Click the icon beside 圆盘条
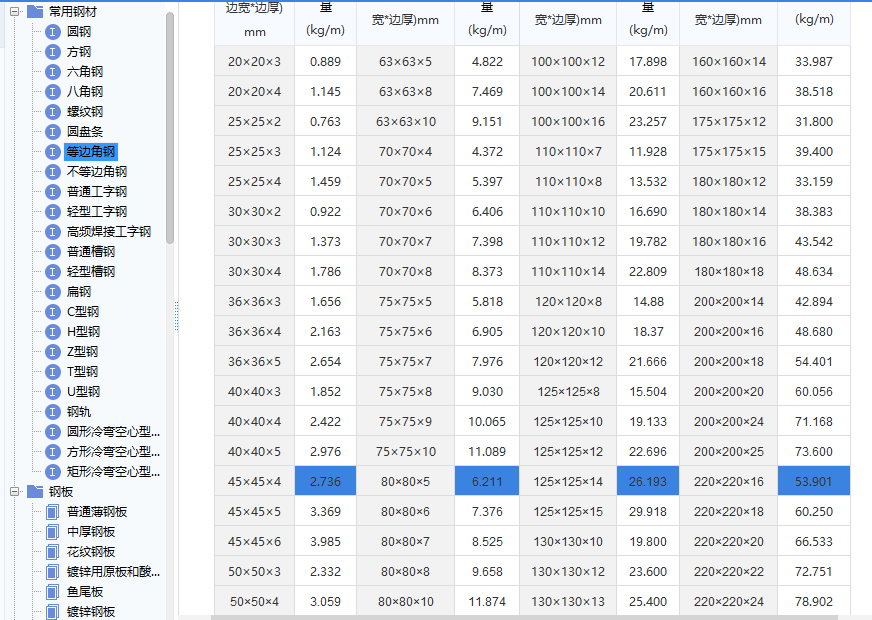 click(x=52, y=132)
